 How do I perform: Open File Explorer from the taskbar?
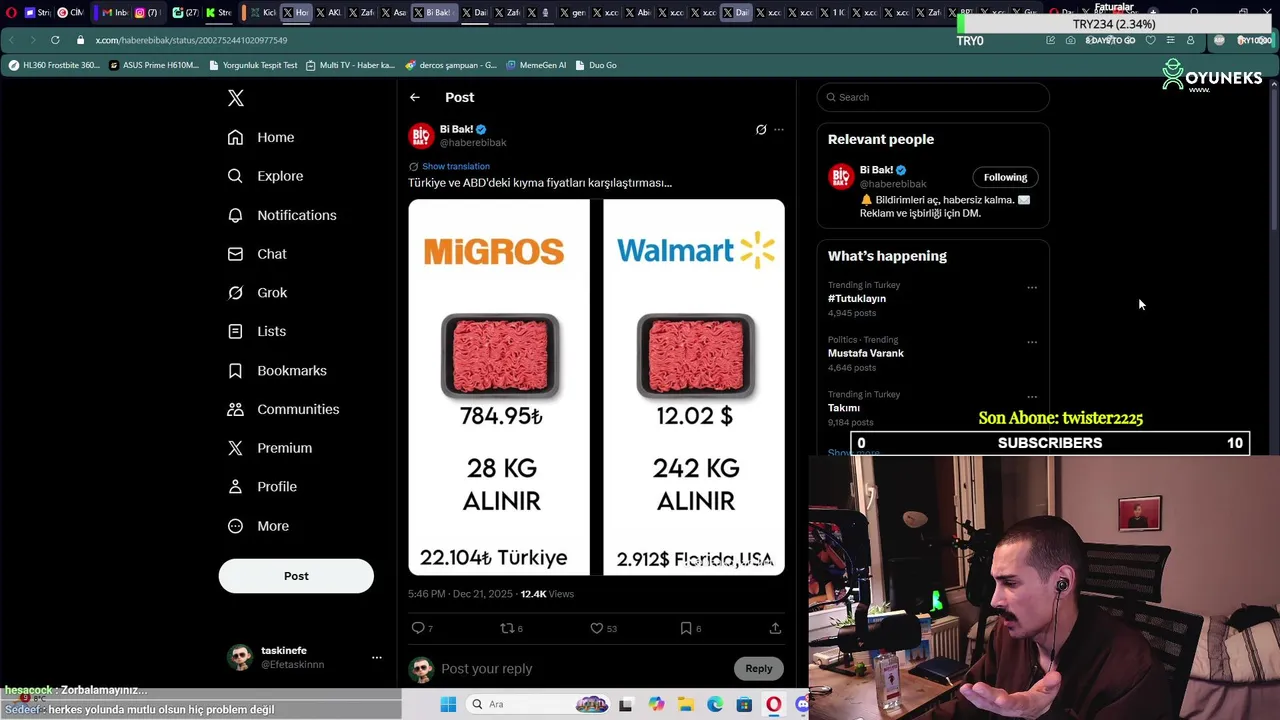(686, 704)
